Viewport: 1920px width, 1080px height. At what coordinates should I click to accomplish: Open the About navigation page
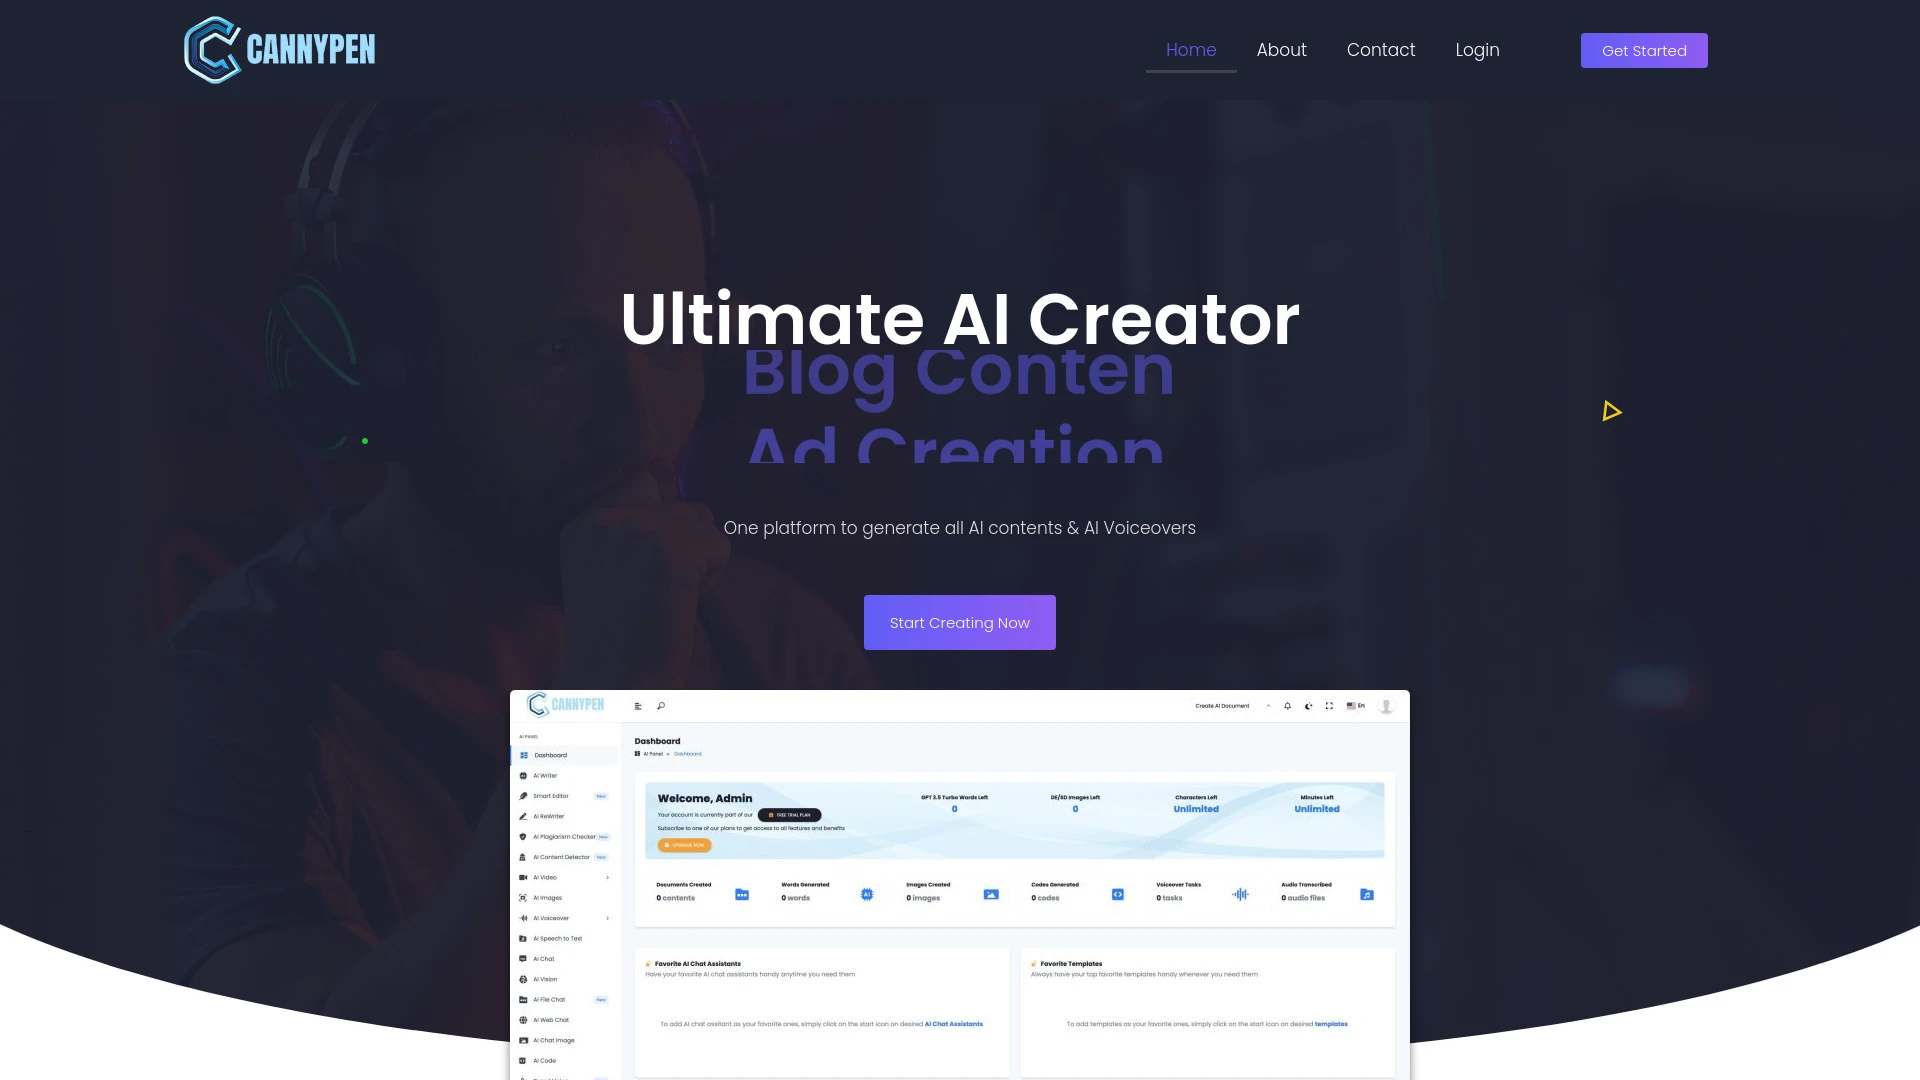(x=1282, y=50)
